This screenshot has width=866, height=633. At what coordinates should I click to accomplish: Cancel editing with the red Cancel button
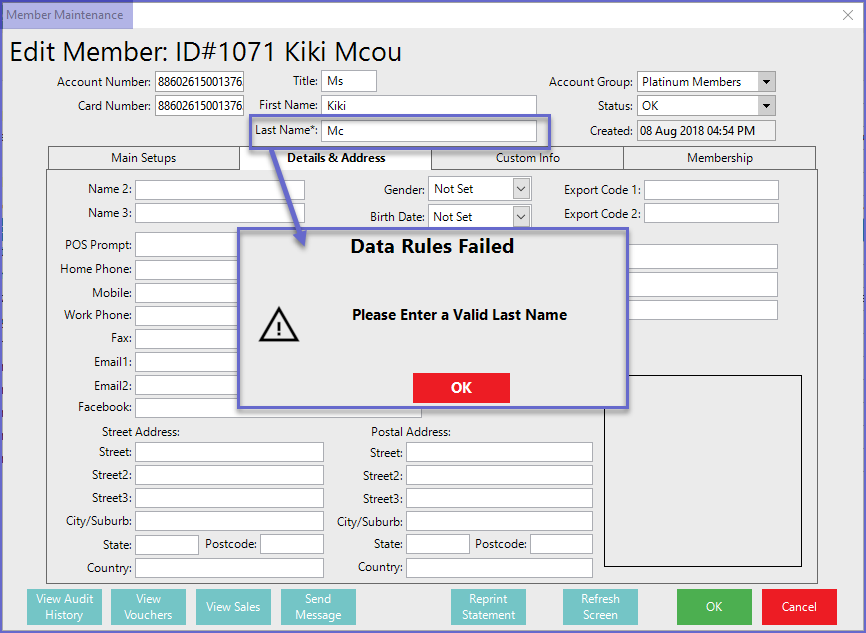pos(798,607)
